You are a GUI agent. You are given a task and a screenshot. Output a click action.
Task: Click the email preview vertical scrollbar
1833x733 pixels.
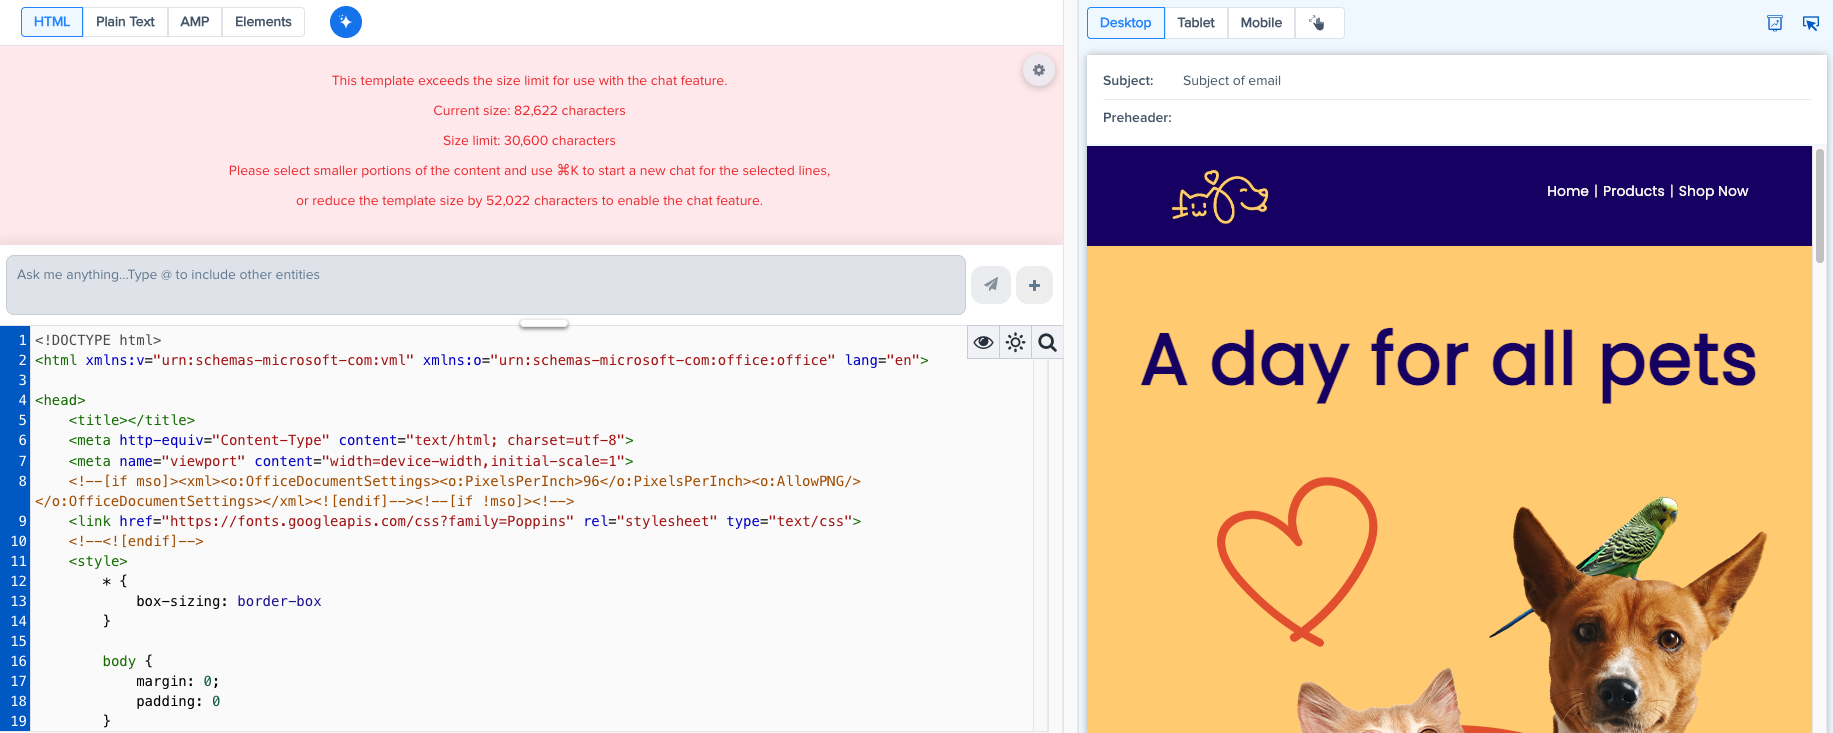coord(1820,205)
